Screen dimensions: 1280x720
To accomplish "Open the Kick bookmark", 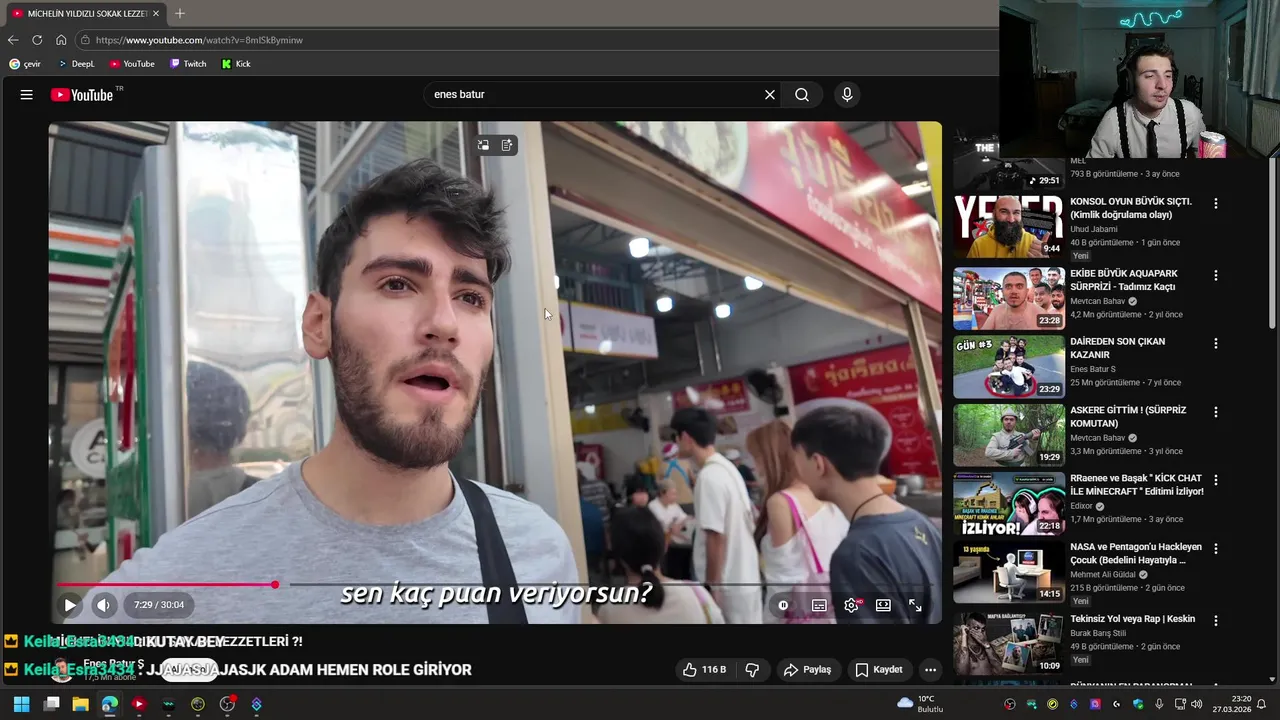I will coord(236,64).
